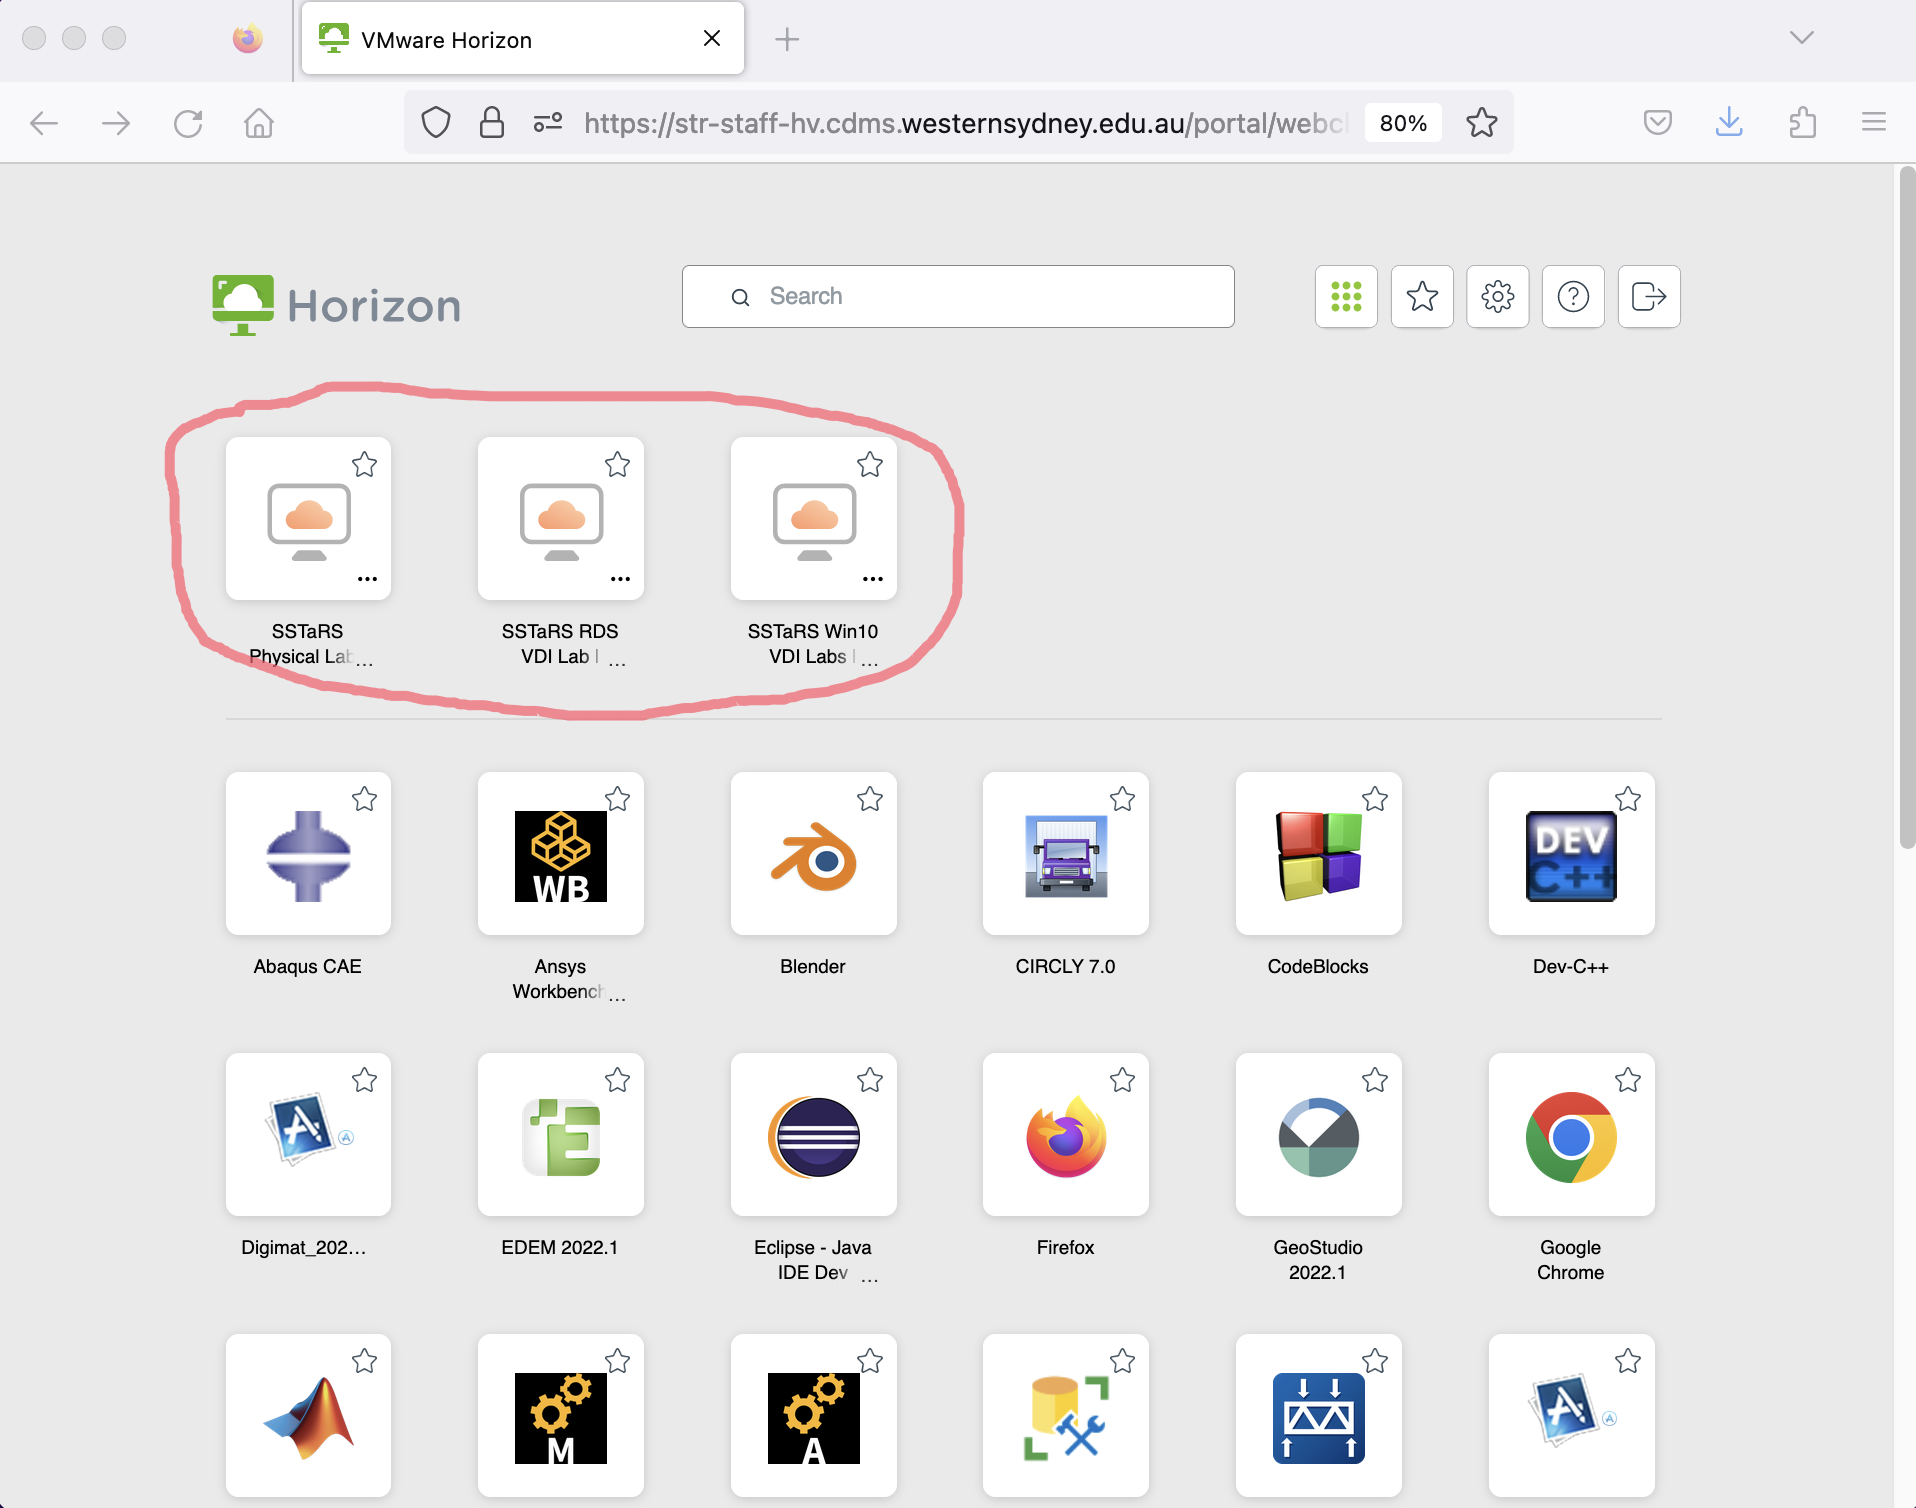Open the database tools app tile
Viewport: 1916px width, 1508px height.
coord(1066,1416)
